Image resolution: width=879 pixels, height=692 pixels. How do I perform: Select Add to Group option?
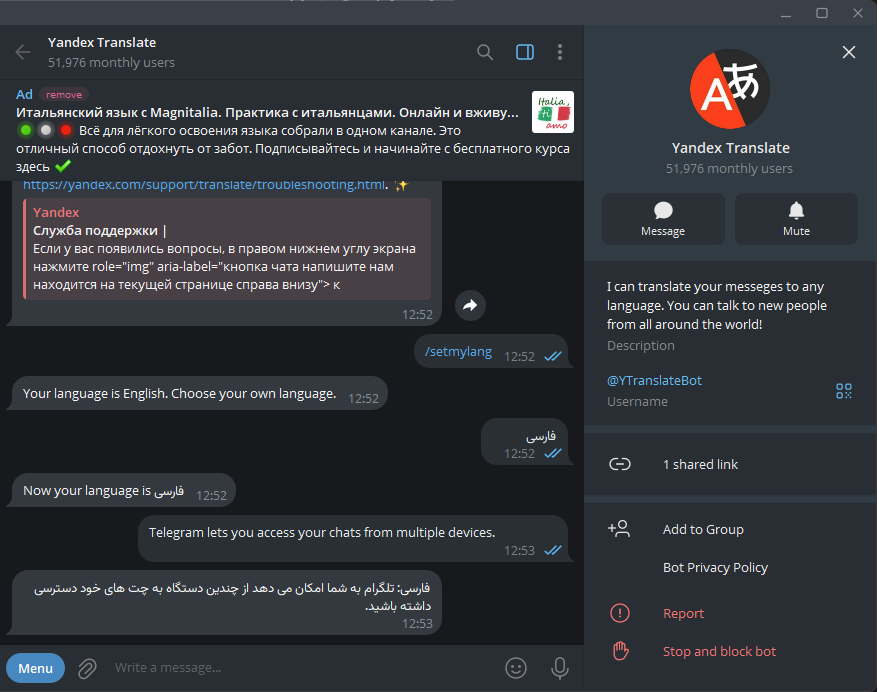702,529
